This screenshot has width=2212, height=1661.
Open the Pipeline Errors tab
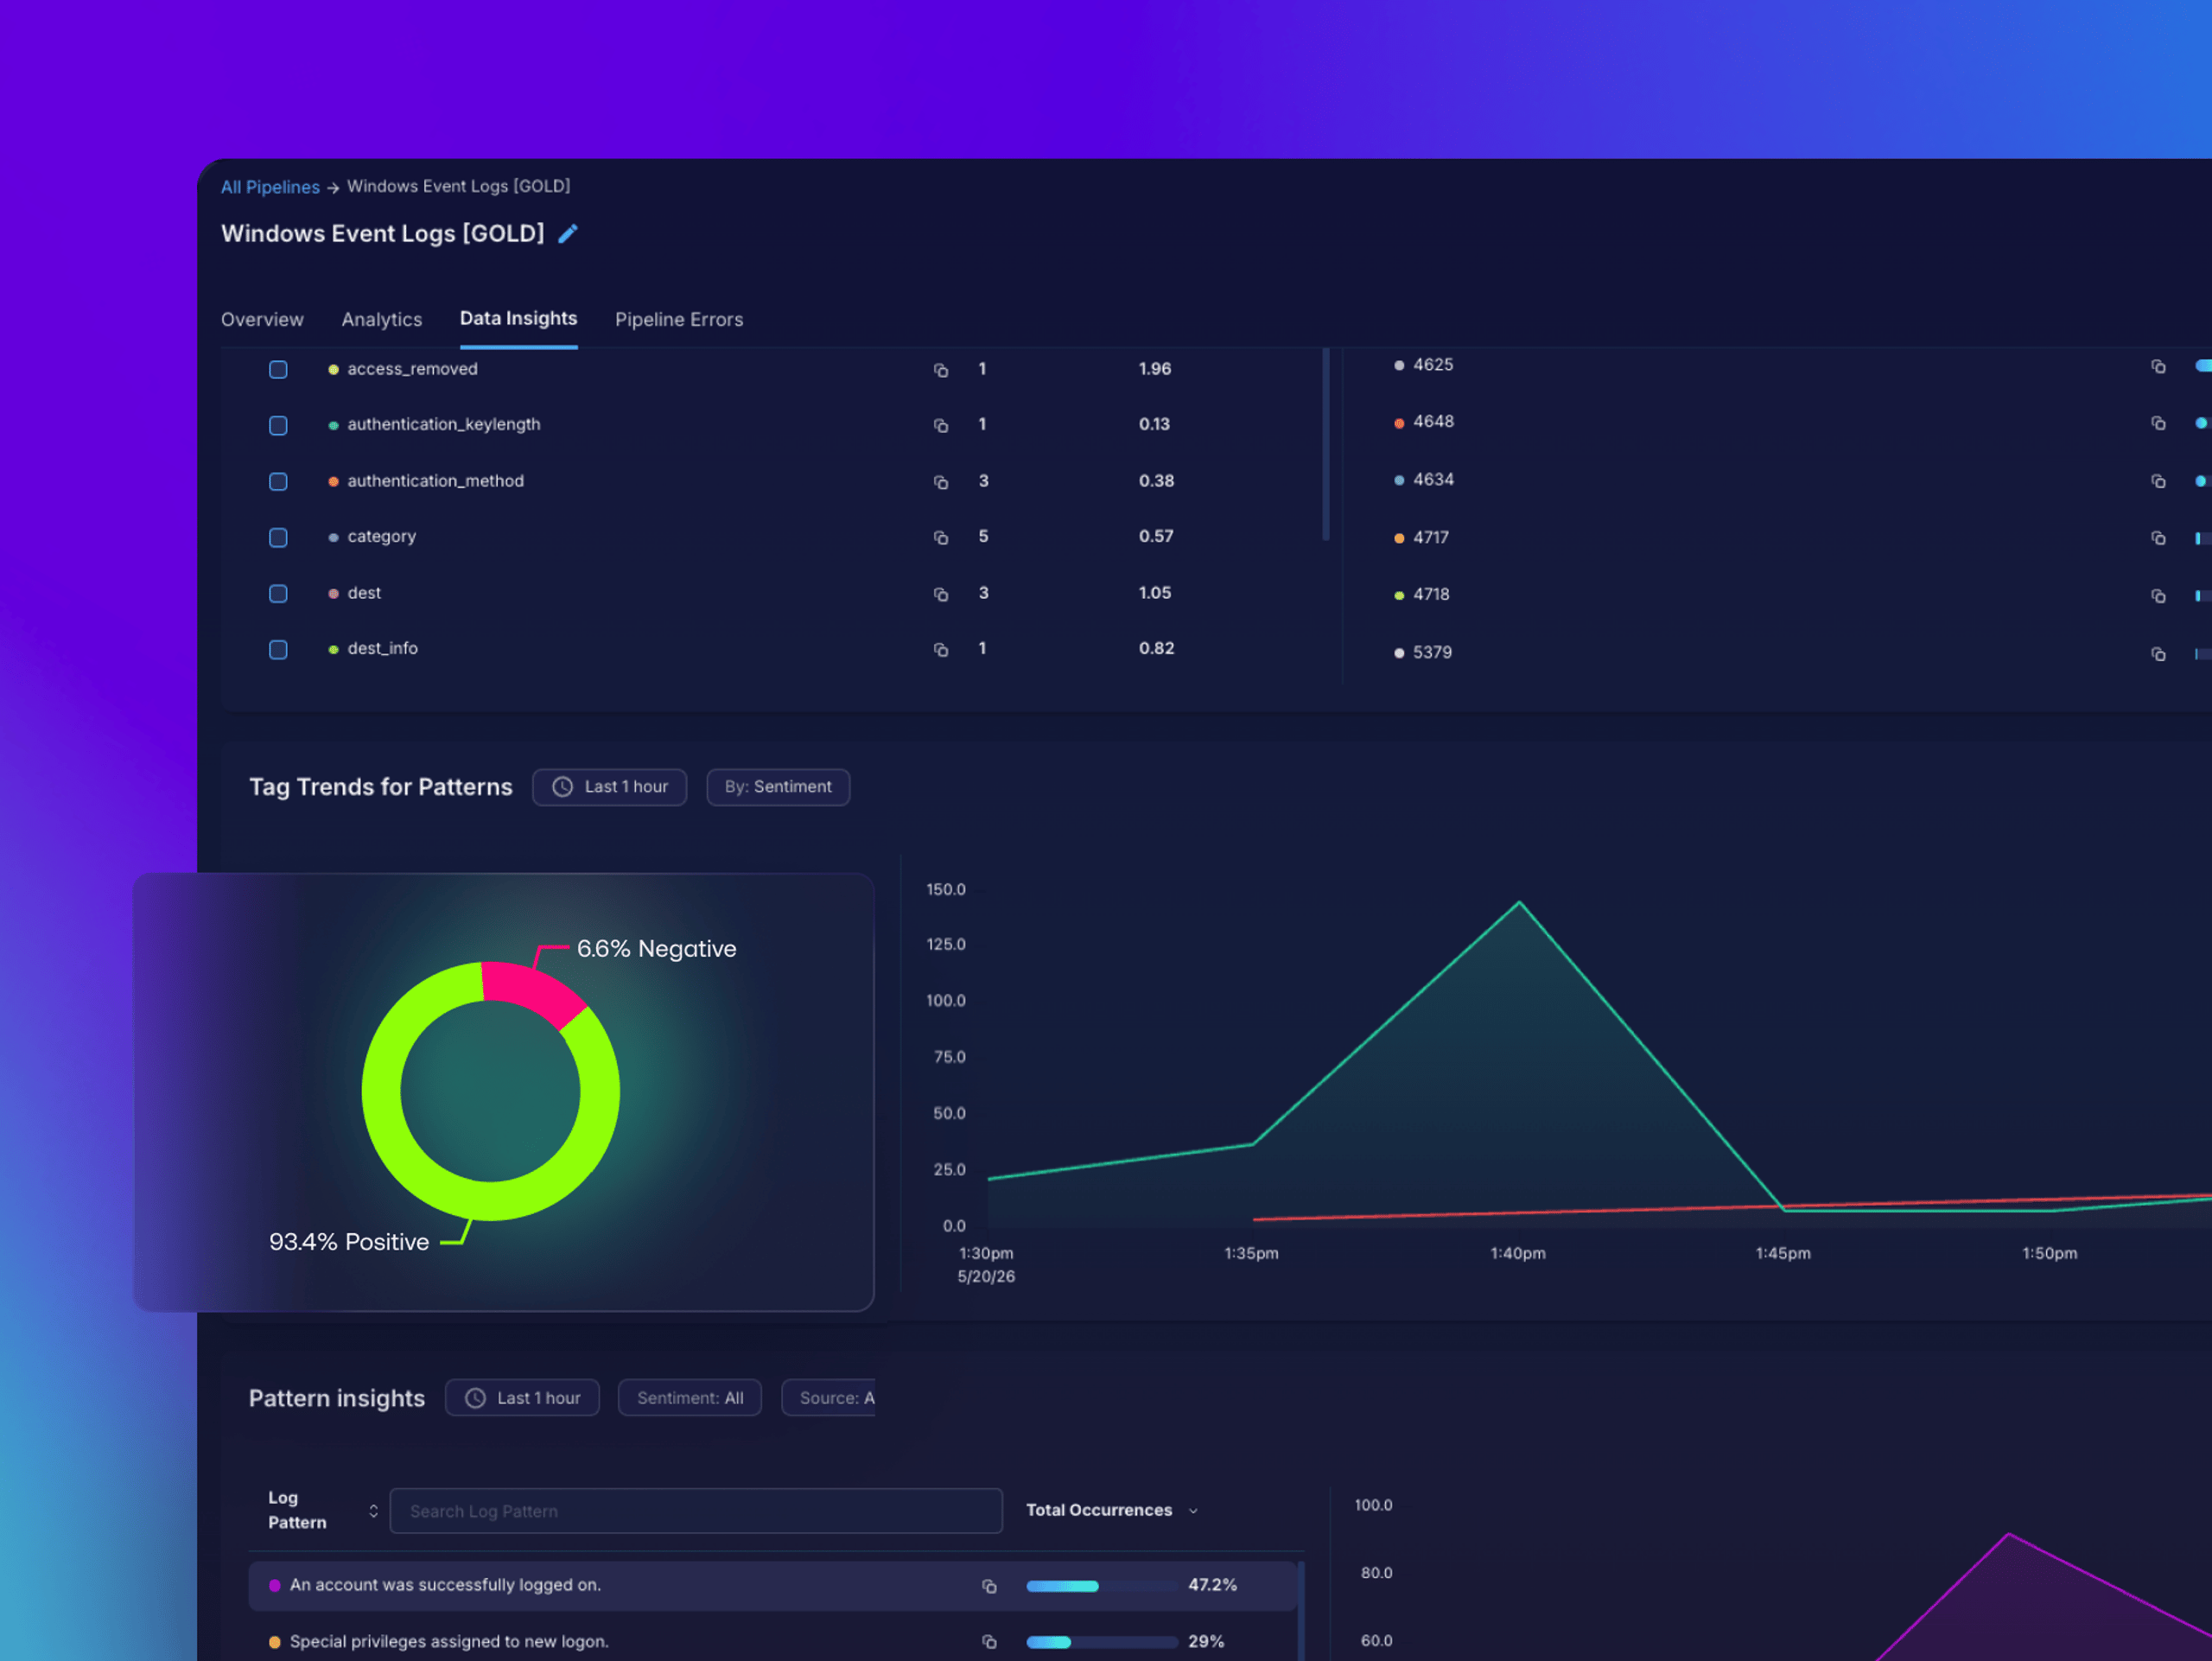coord(679,320)
